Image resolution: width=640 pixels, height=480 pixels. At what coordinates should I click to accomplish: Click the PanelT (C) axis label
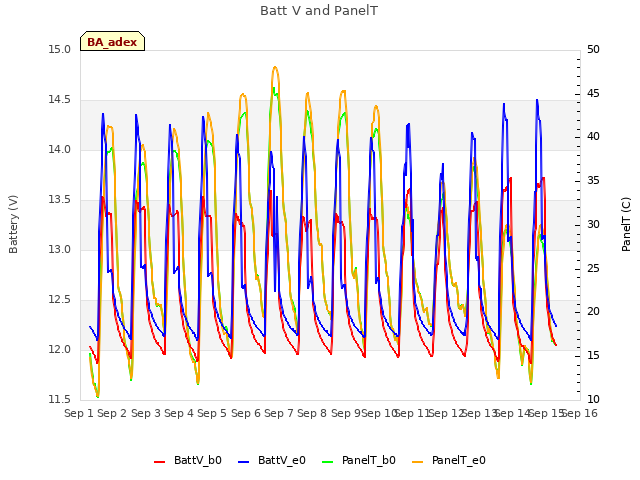point(626,224)
